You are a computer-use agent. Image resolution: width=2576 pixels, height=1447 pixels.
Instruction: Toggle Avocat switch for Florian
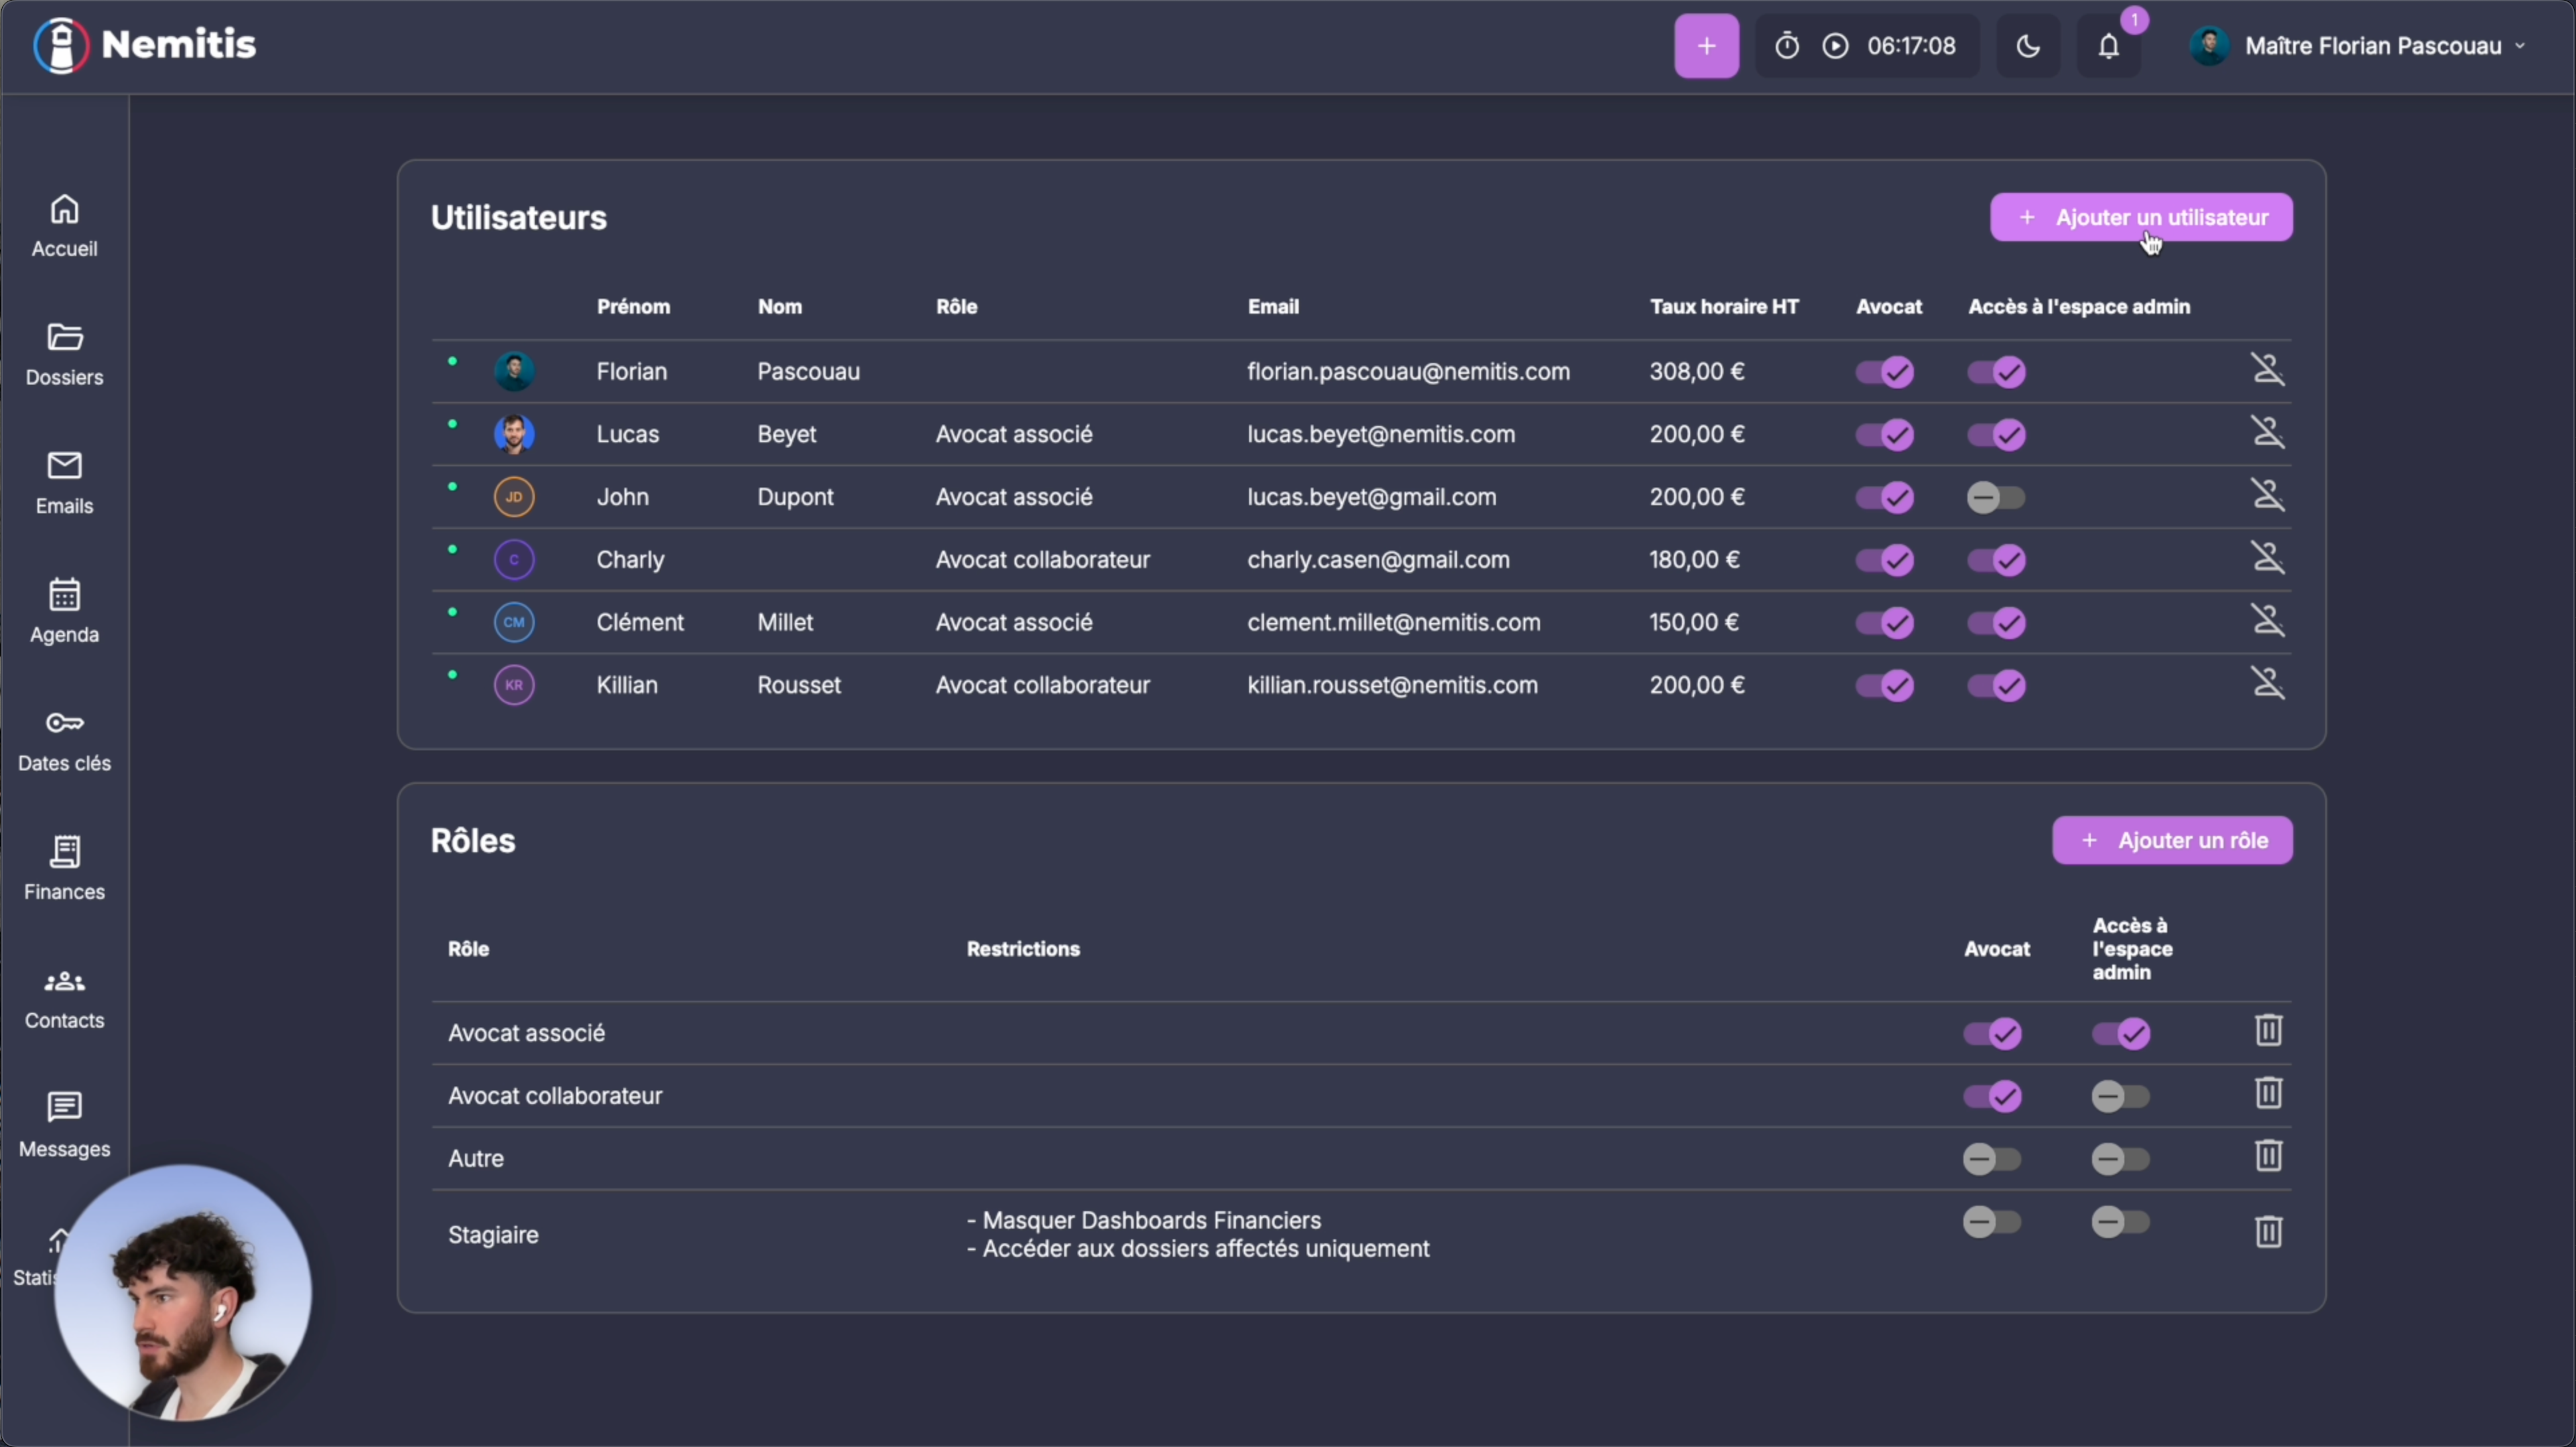coord(1885,372)
